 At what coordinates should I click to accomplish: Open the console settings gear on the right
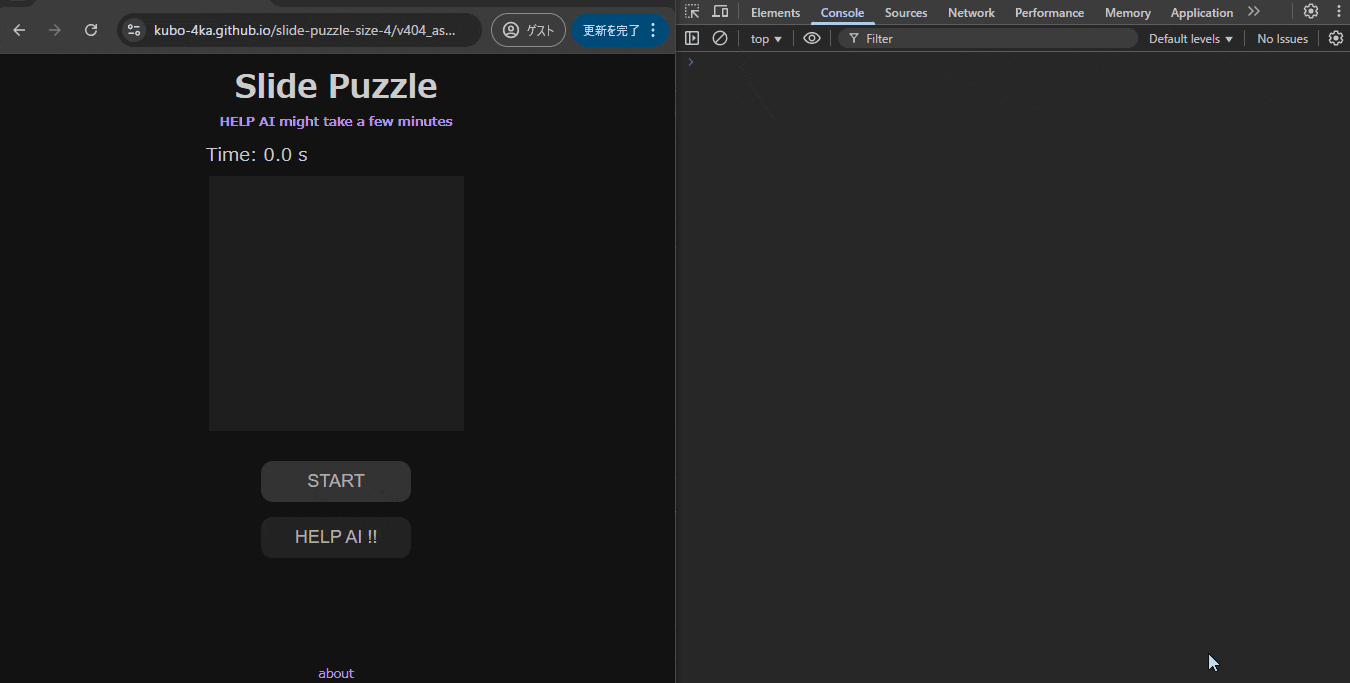1336,38
